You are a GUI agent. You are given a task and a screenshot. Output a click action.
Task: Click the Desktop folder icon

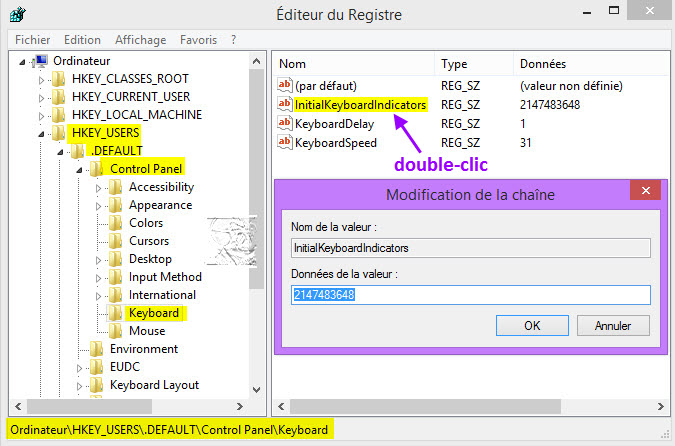(x=115, y=259)
